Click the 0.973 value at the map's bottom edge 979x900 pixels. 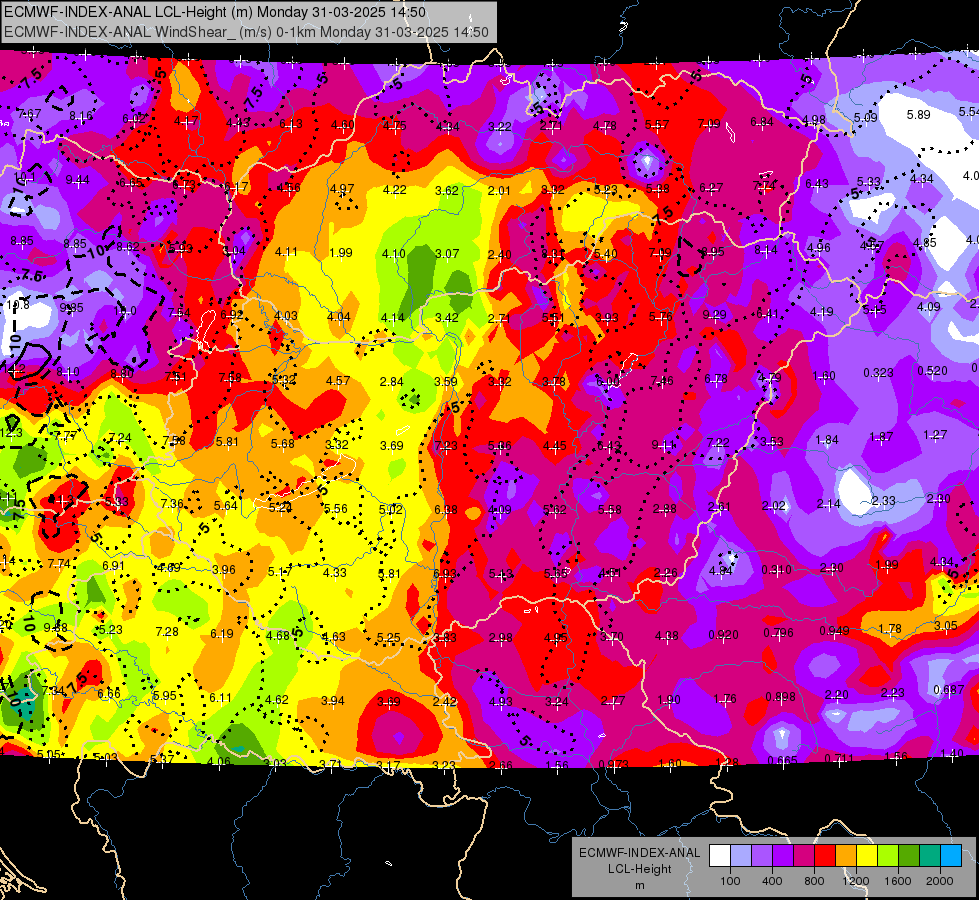[614, 765]
